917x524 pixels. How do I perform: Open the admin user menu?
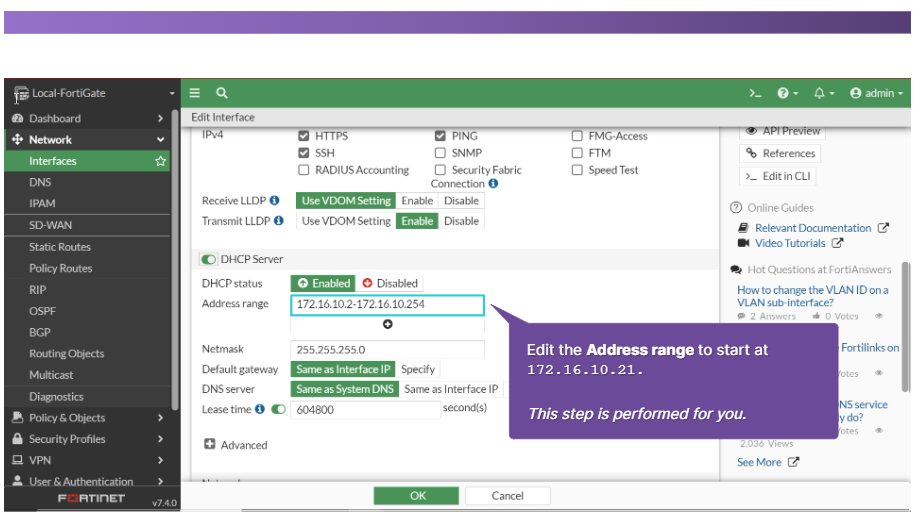[876, 93]
